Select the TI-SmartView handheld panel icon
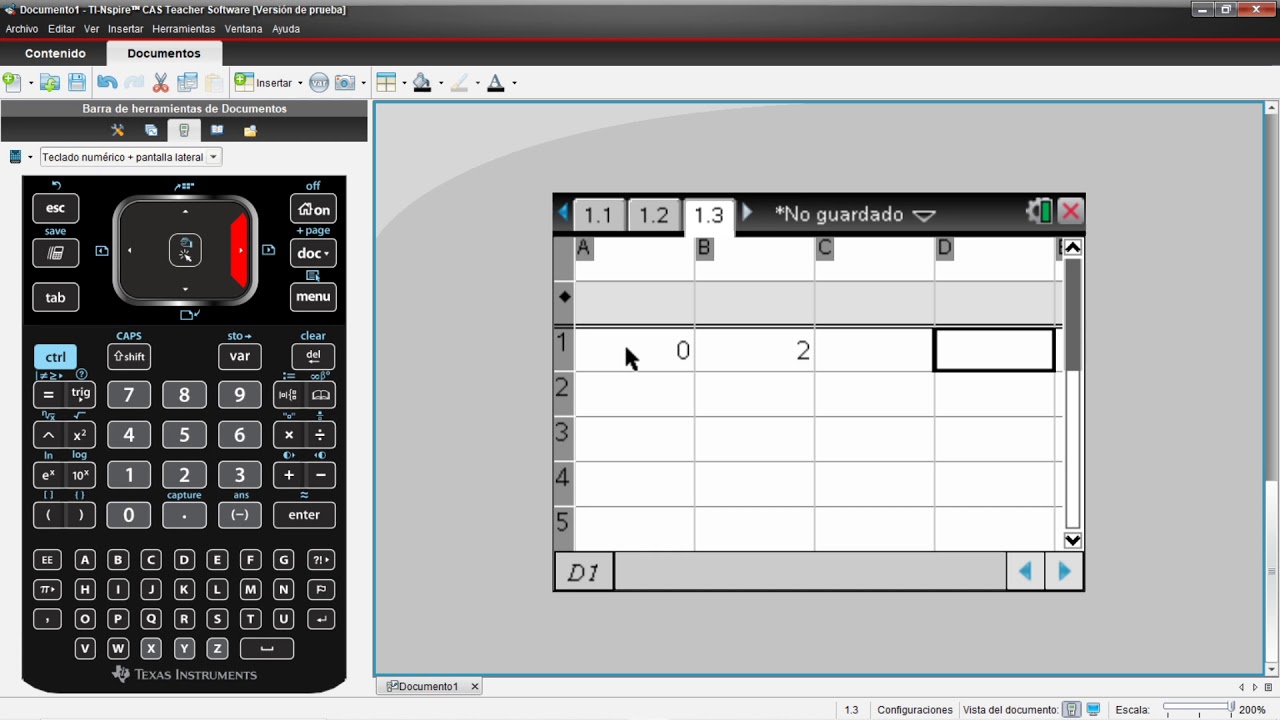1280x720 pixels. pos(184,130)
